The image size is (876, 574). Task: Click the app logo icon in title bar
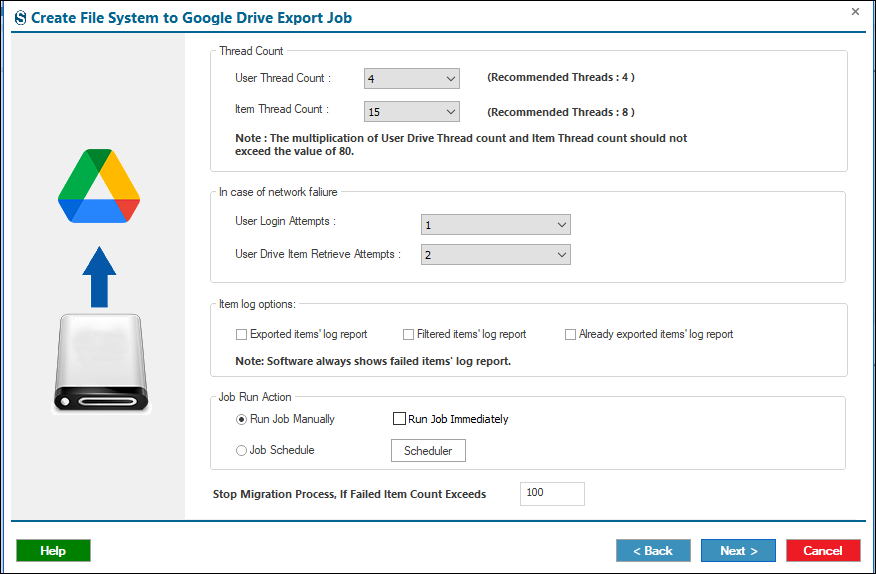click(x=21, y=18)
